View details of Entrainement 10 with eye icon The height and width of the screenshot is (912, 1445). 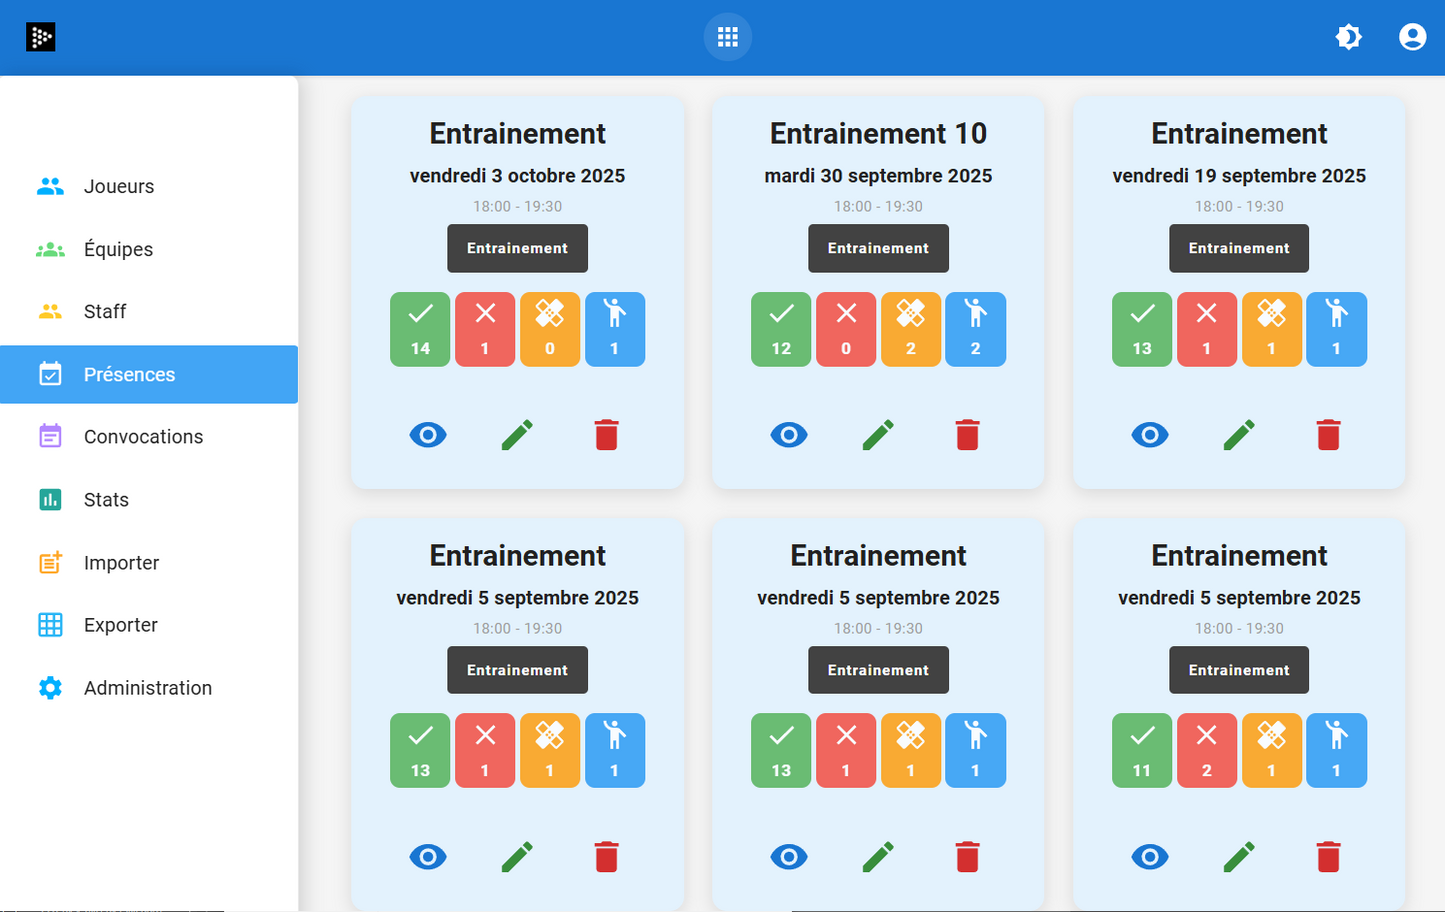(x=789, y=434)
